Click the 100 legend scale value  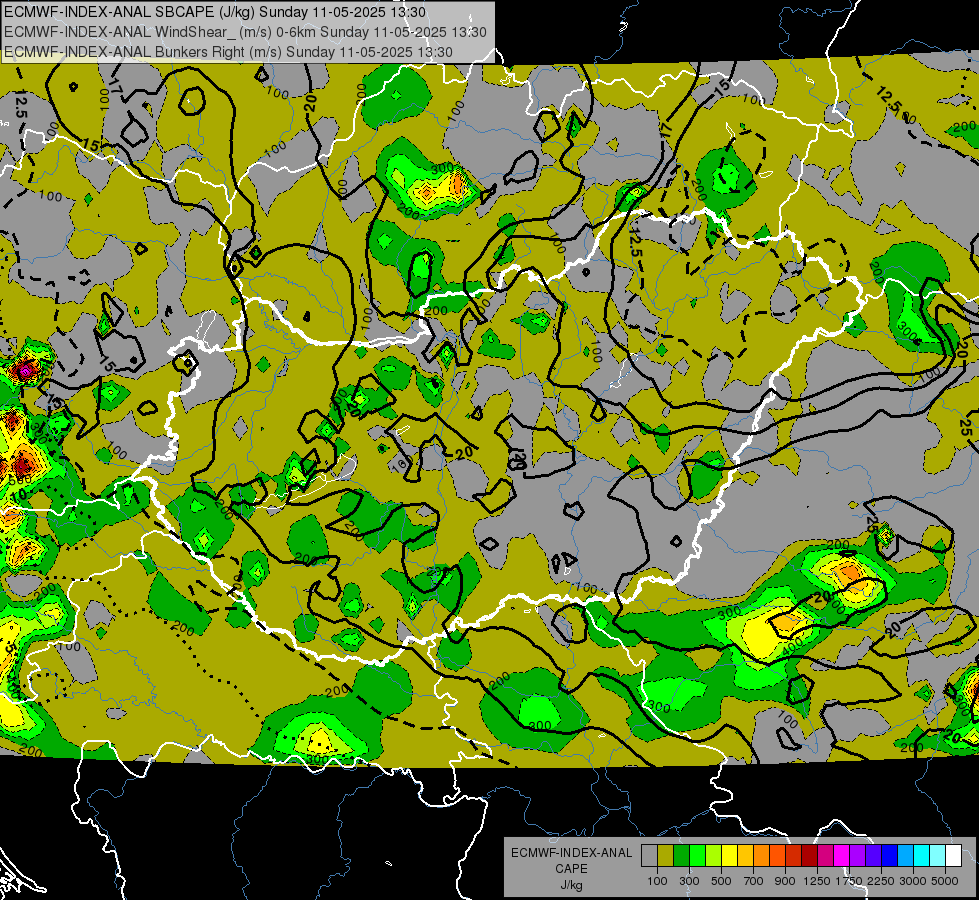657,881
